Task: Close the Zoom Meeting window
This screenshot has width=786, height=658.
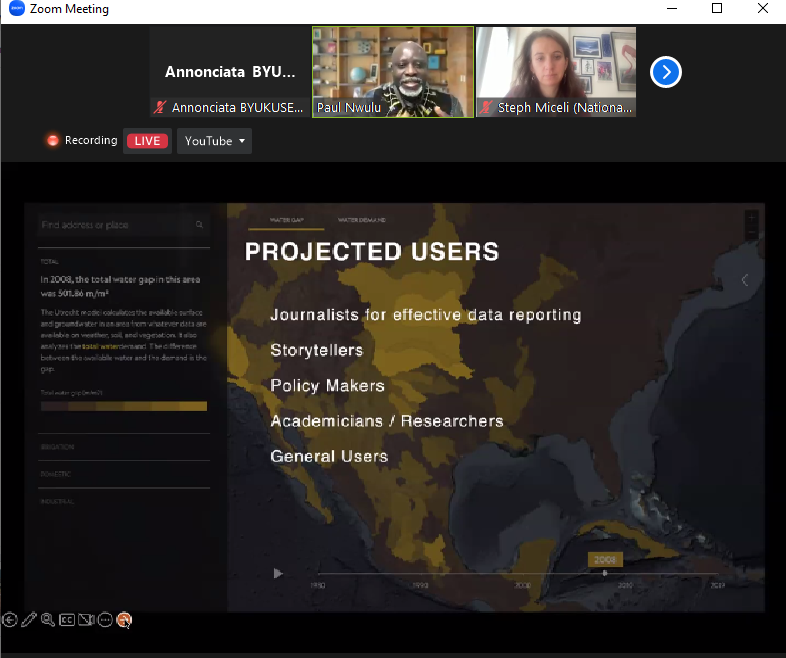Action: tap(762, 9)
